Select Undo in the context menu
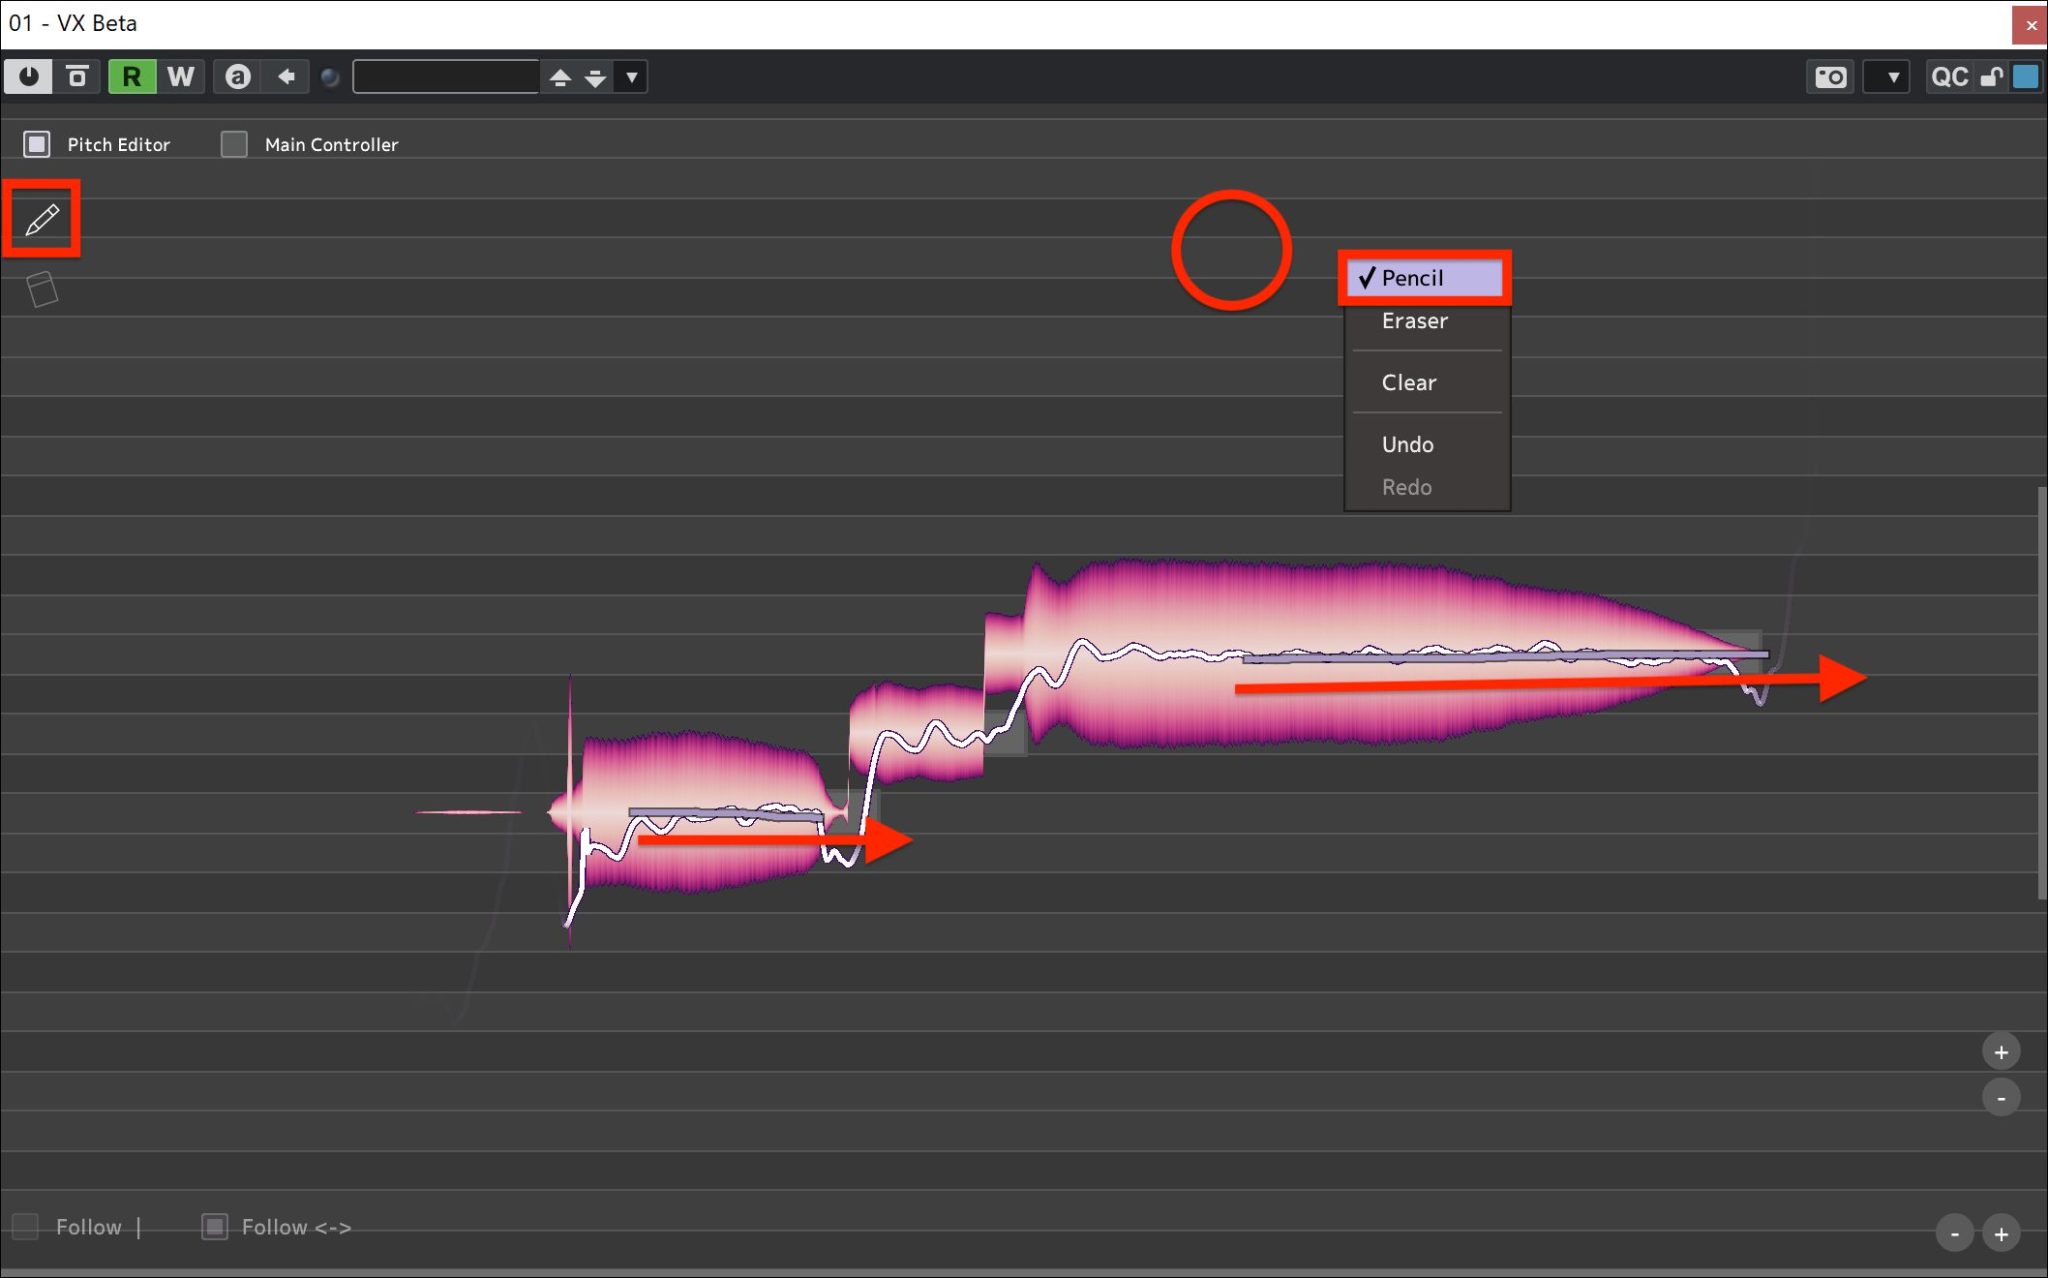2048x1278 pixels. [x=1407, y=445]
